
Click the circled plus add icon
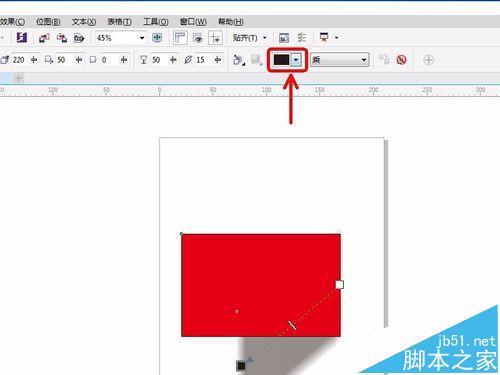point(429,60)
